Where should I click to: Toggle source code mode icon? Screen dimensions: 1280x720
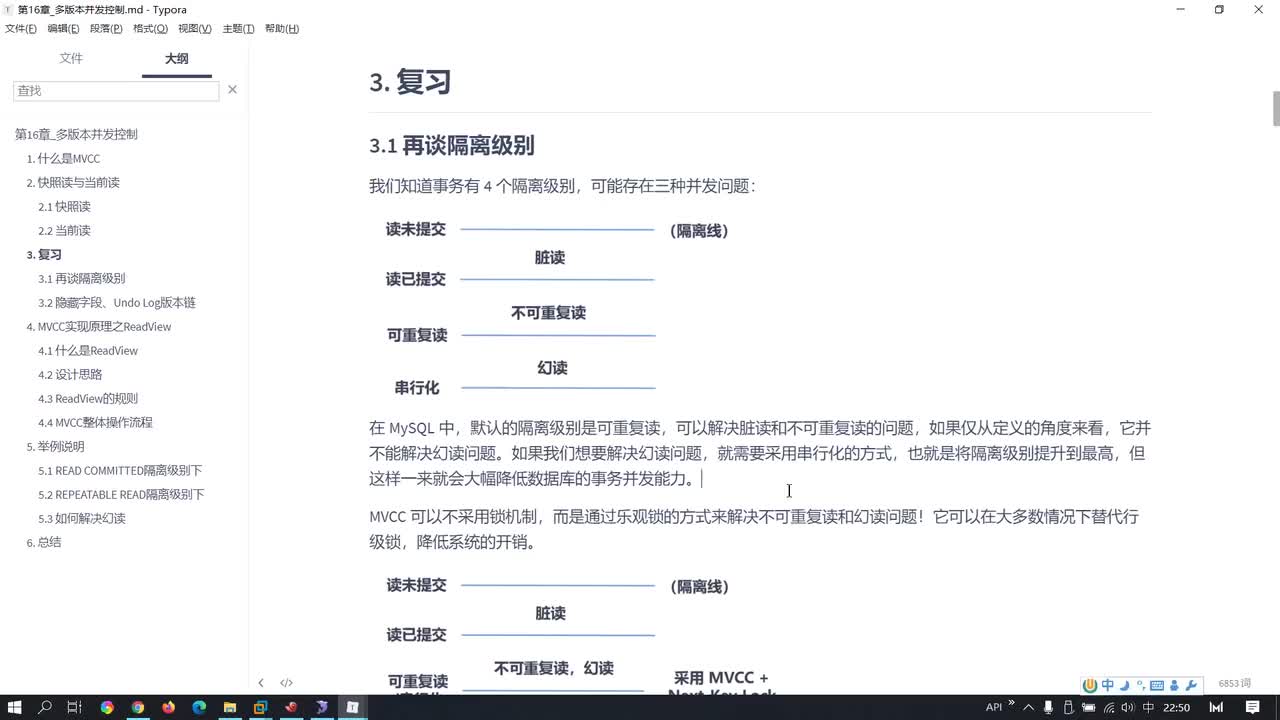(x=286, y=683)
